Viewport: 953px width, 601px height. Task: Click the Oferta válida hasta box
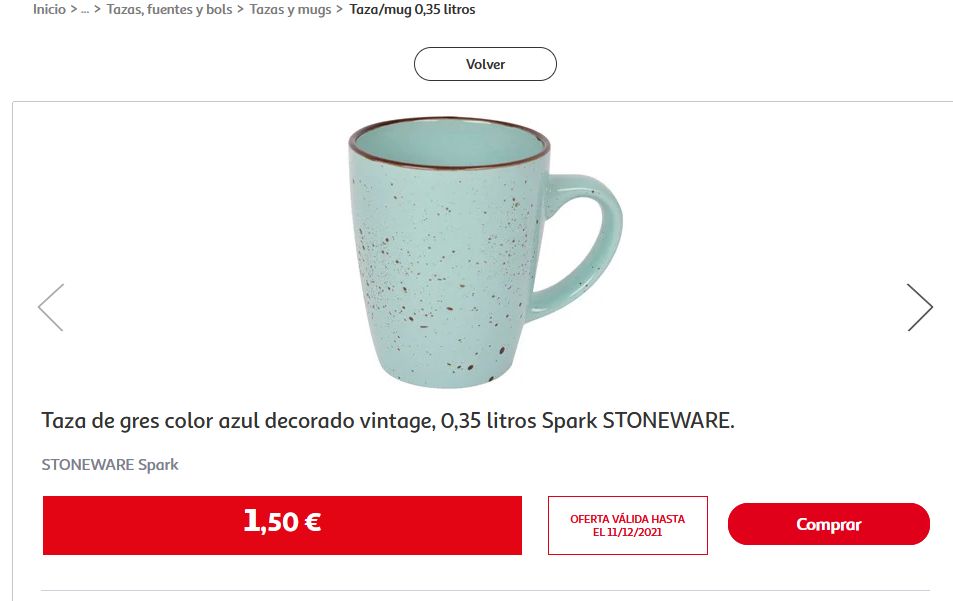tap(628, 525)
